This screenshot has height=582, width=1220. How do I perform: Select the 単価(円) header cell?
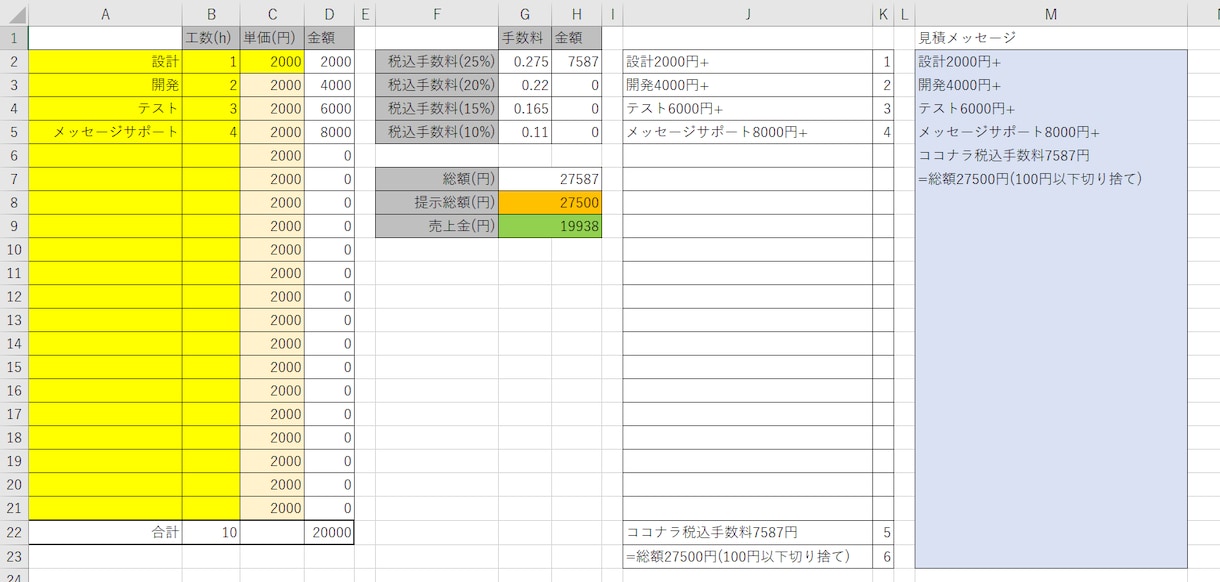[272, 38]
